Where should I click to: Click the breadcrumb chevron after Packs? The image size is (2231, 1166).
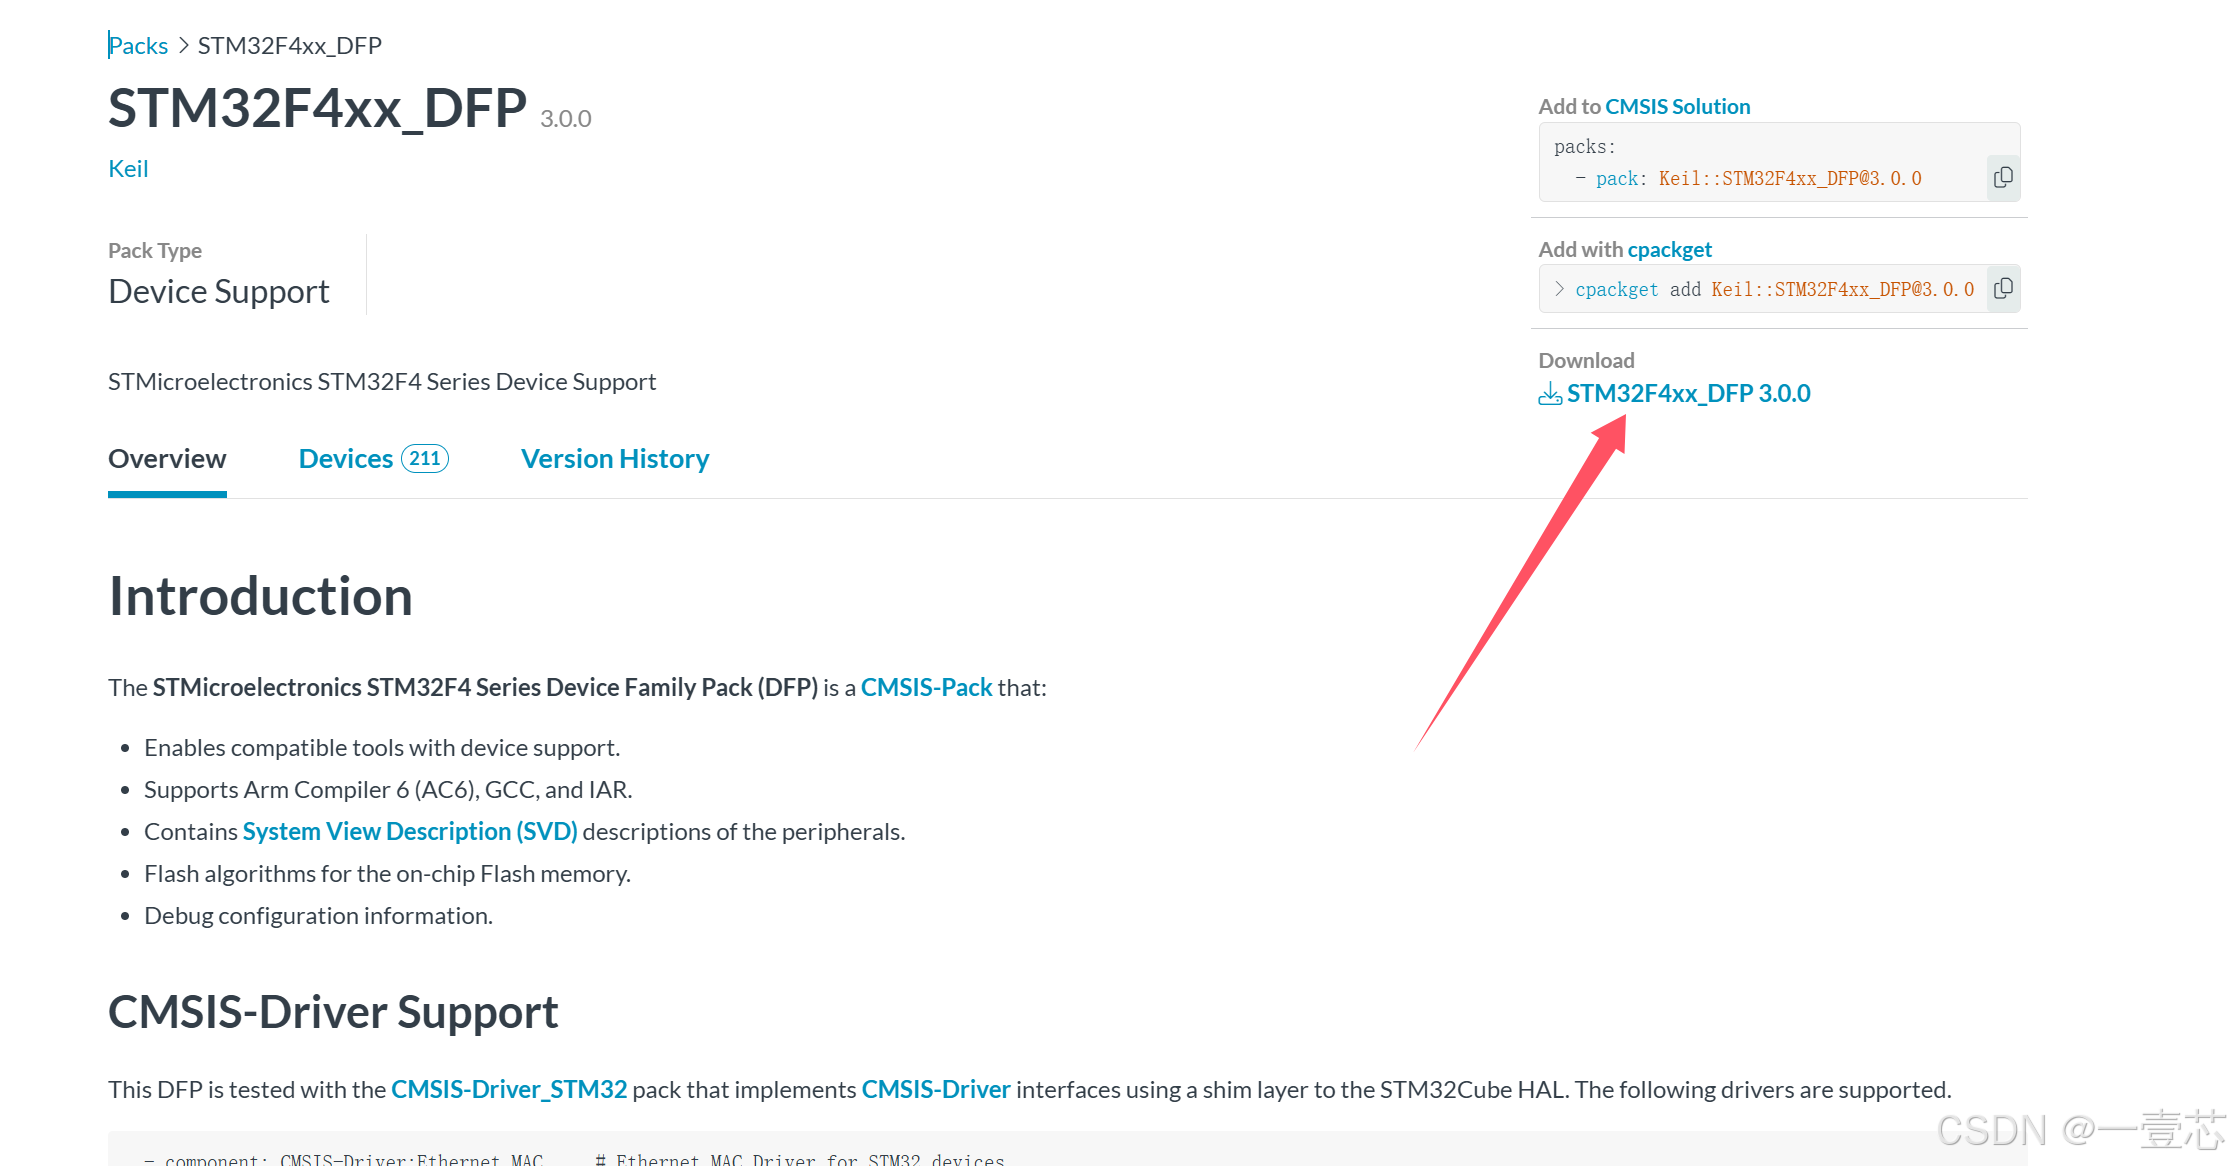click(183, 46)
